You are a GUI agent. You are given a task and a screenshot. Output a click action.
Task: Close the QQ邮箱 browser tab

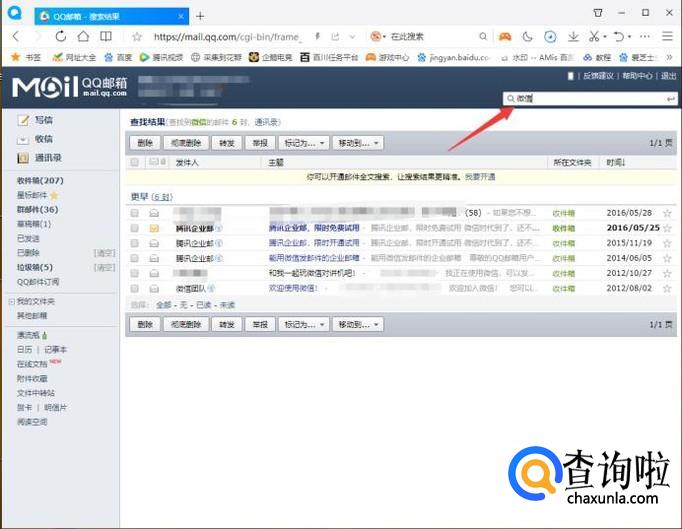(181, 17)
